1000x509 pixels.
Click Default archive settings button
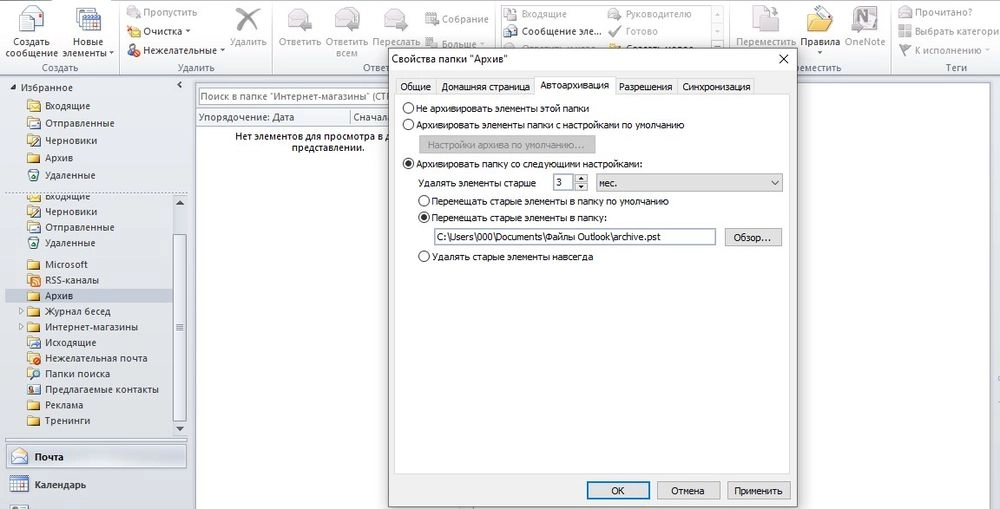pyautogui.click(x=506, y=145)
